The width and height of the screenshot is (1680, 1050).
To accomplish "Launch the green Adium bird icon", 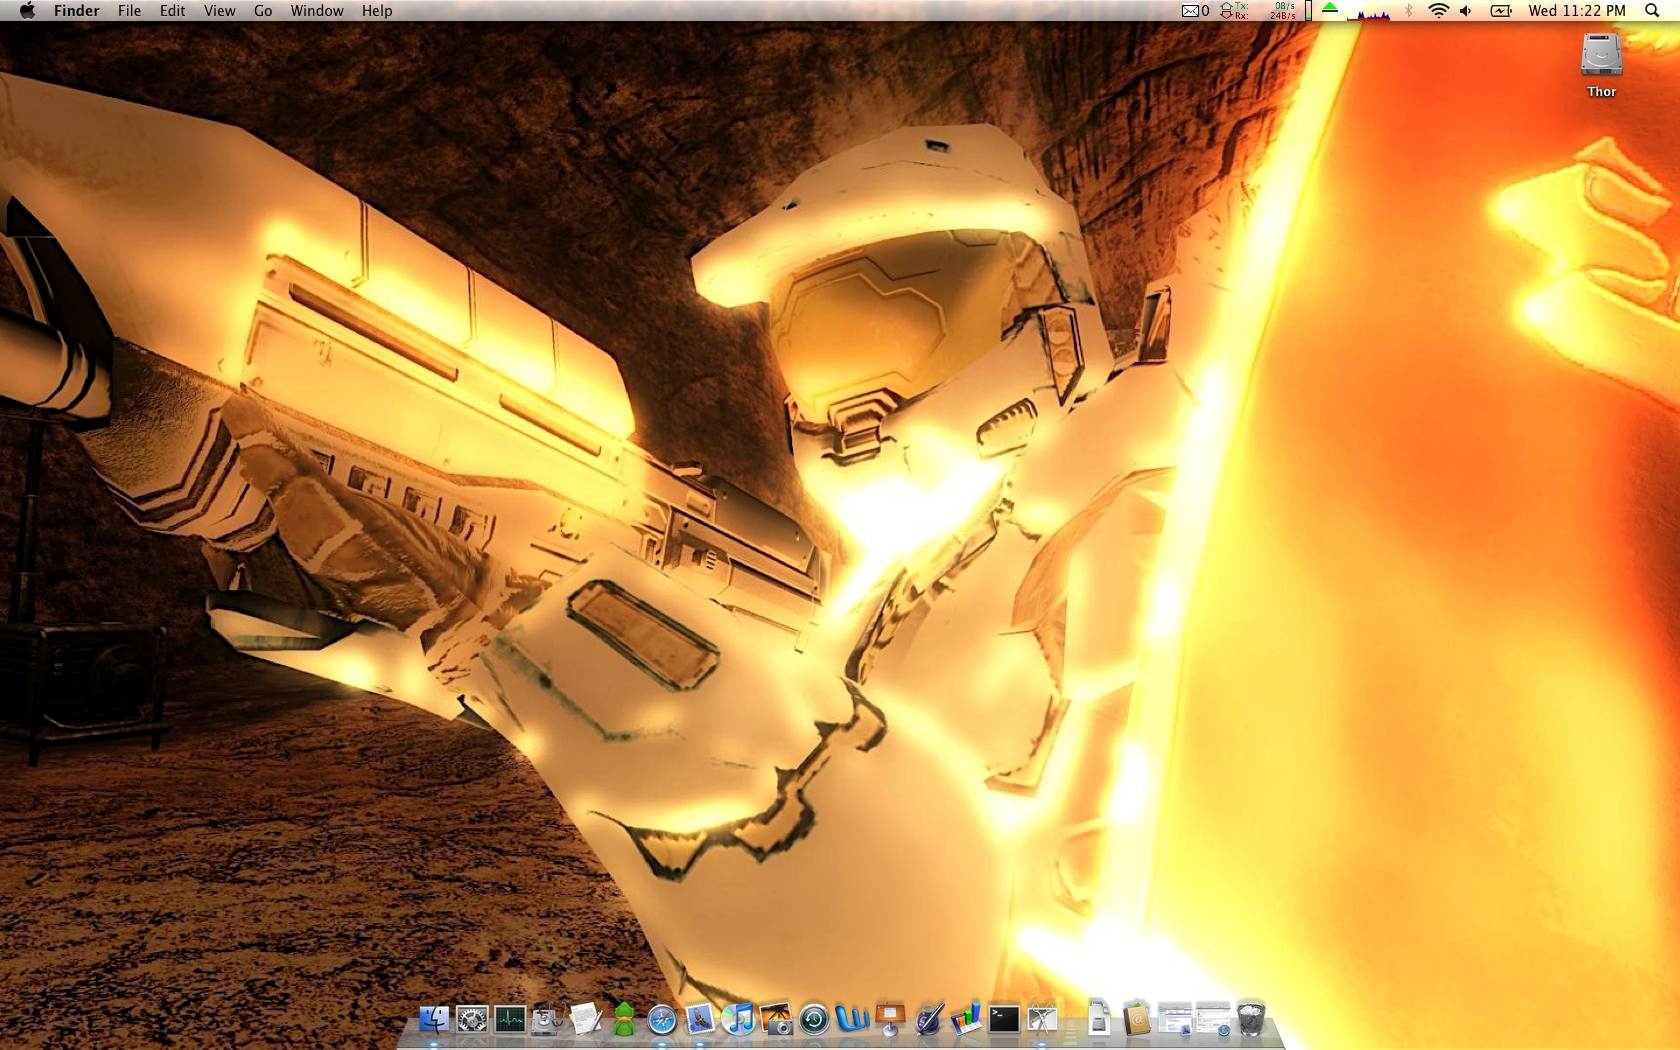I will pyautogui.click(x=624, y=1019).
